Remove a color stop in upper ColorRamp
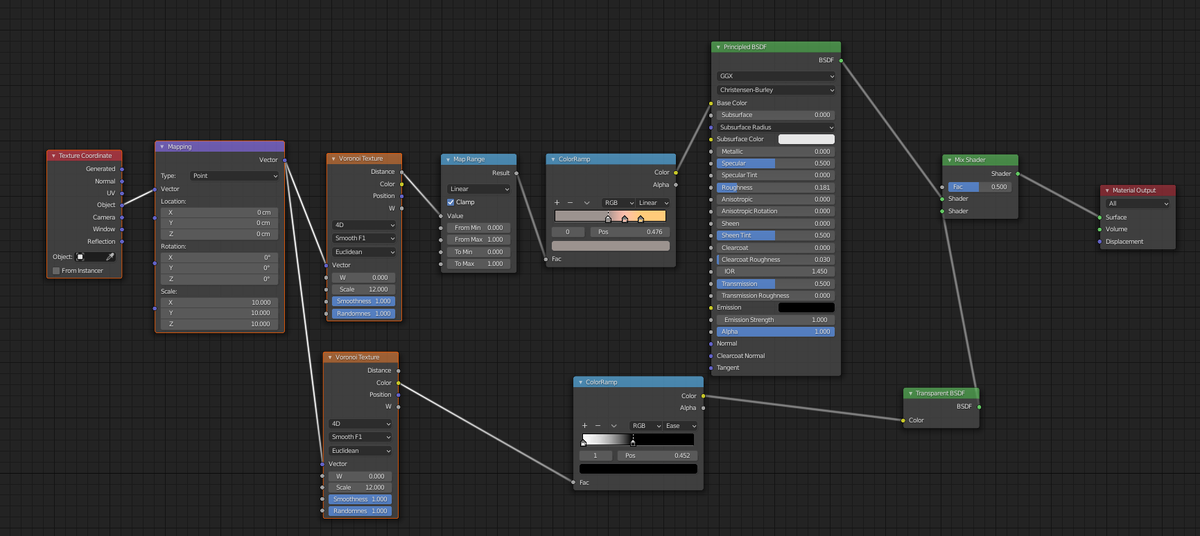The height and width of the screenshot is (536, 1200). click(x=570, y=202)
